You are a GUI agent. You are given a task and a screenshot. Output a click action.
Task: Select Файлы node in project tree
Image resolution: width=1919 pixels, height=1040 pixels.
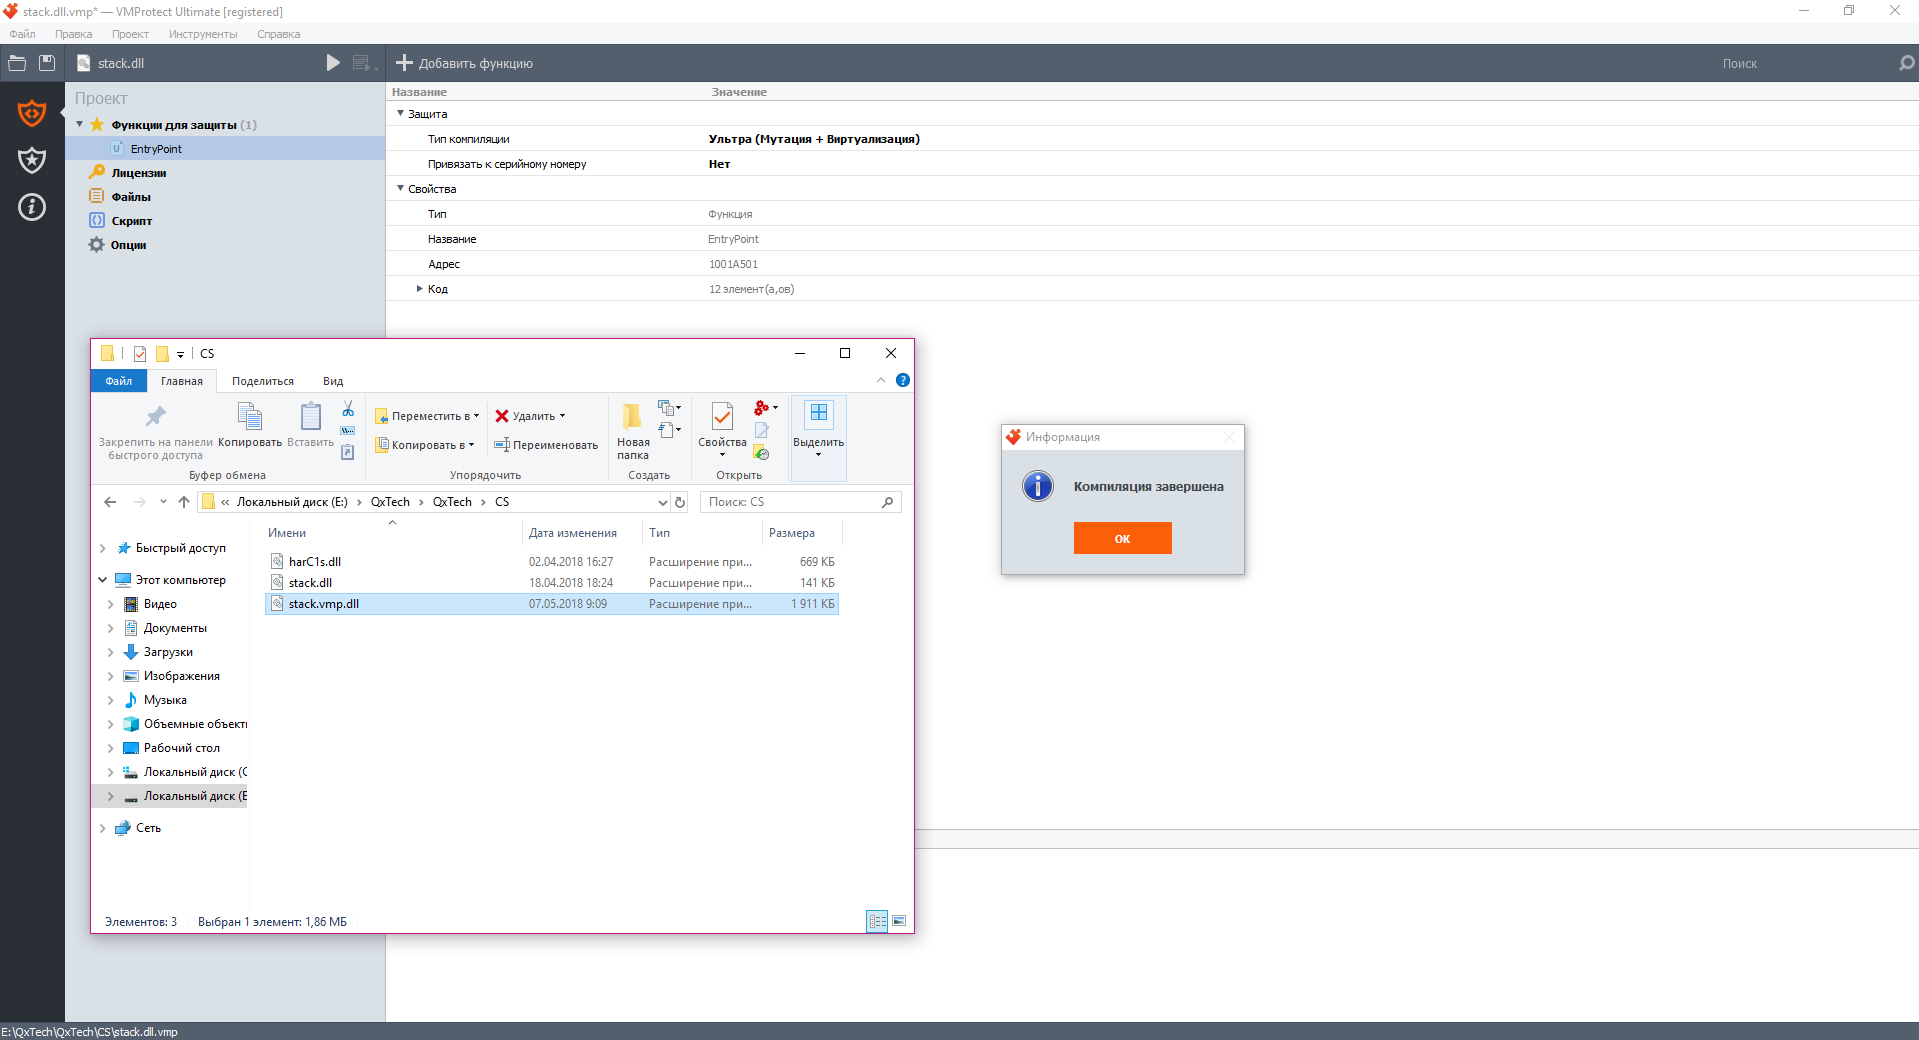[x=131, y=197]
